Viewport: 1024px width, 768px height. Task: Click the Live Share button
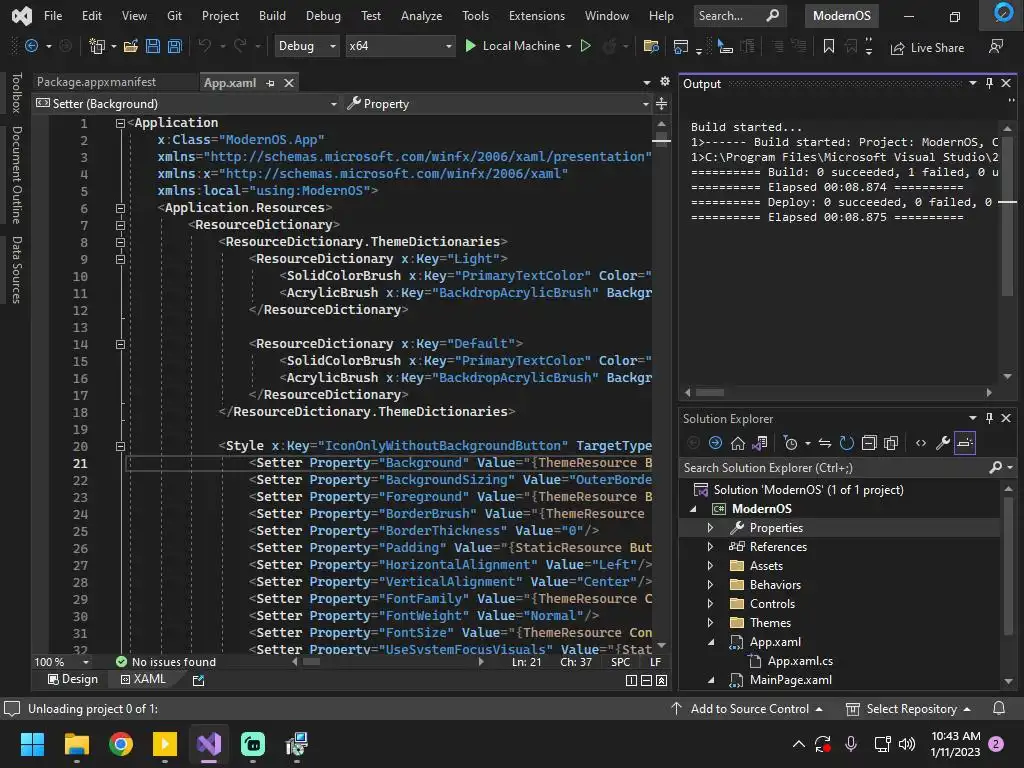coord(926,47)
